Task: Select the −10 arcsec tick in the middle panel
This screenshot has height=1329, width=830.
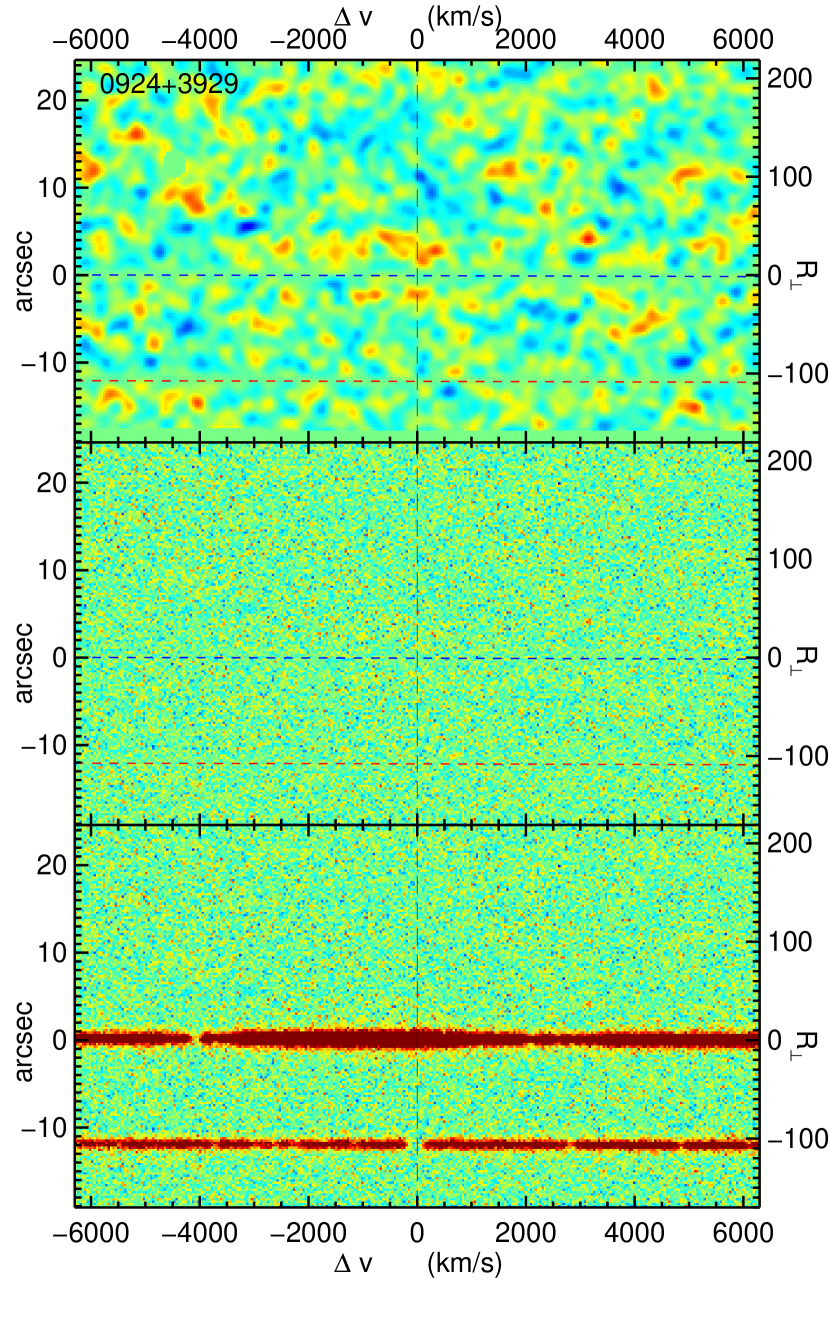Action: (x=46, y=745)
